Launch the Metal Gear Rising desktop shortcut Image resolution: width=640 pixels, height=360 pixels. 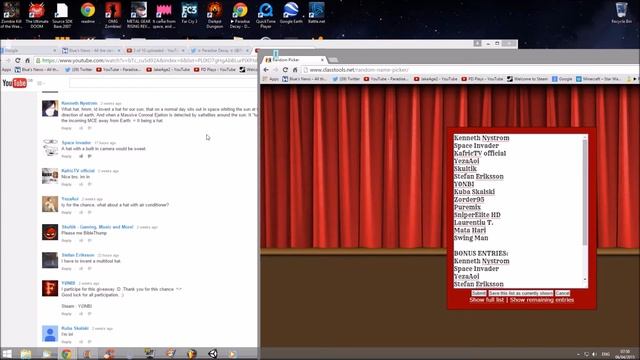[x=138, y=15]
